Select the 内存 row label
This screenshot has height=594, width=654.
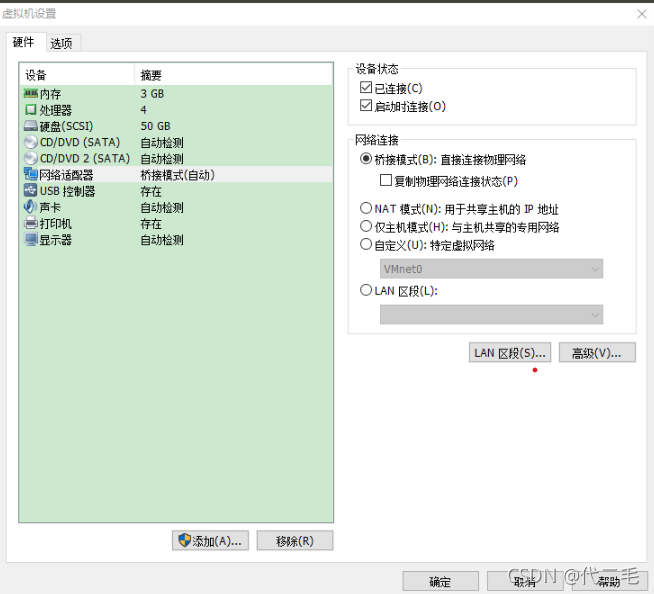[x=50, y=94]
